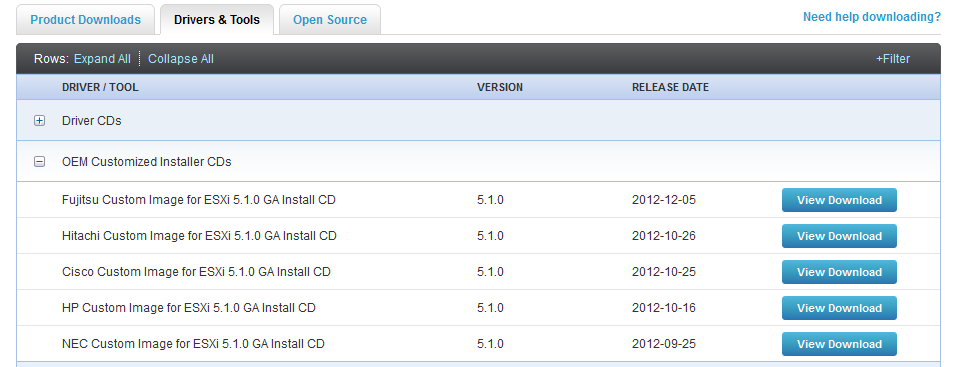Click the RELEASE DATE column header

click(670, 88)
